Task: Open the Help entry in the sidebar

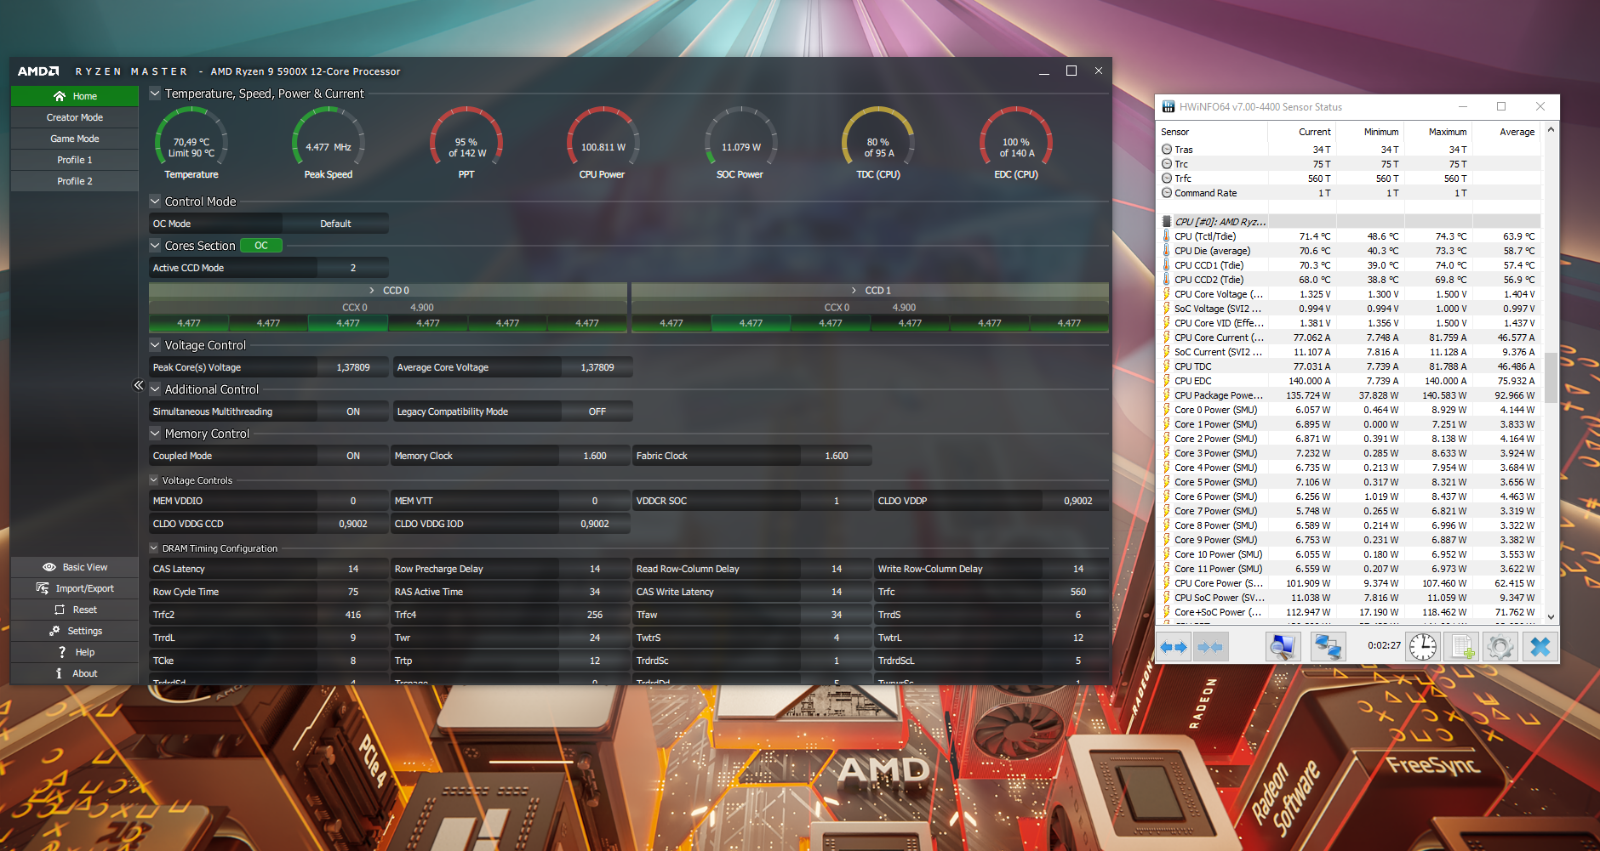Action: click(x=75, y=652)
